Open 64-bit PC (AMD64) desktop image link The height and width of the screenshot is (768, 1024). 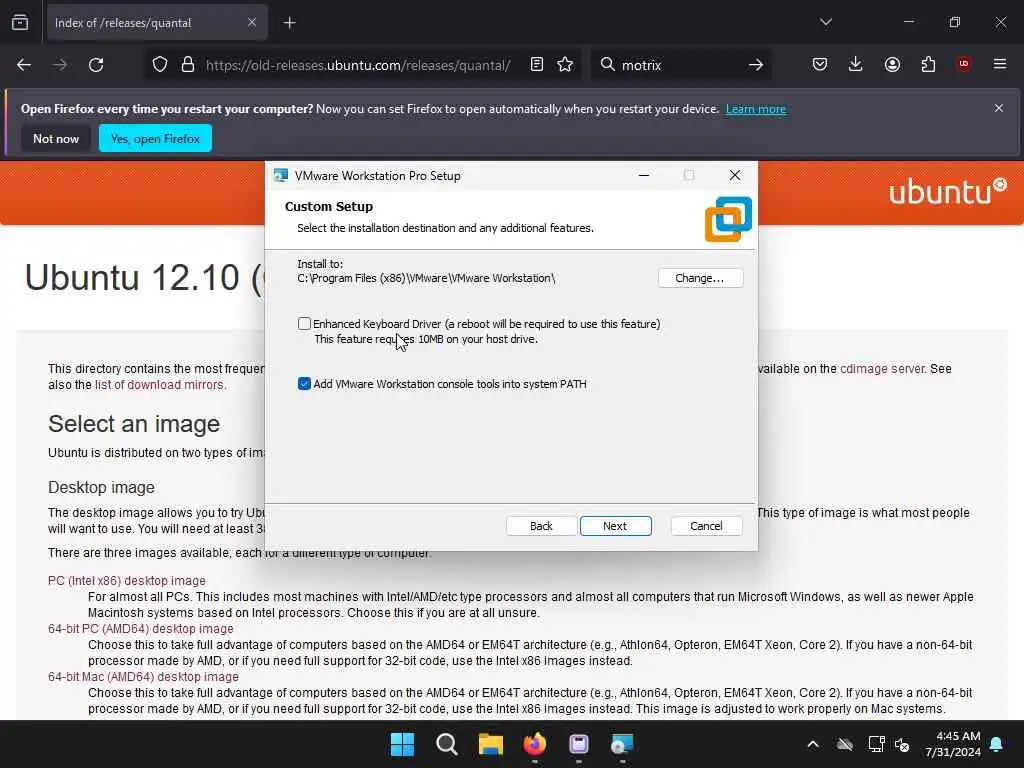(x=140, y=628)
